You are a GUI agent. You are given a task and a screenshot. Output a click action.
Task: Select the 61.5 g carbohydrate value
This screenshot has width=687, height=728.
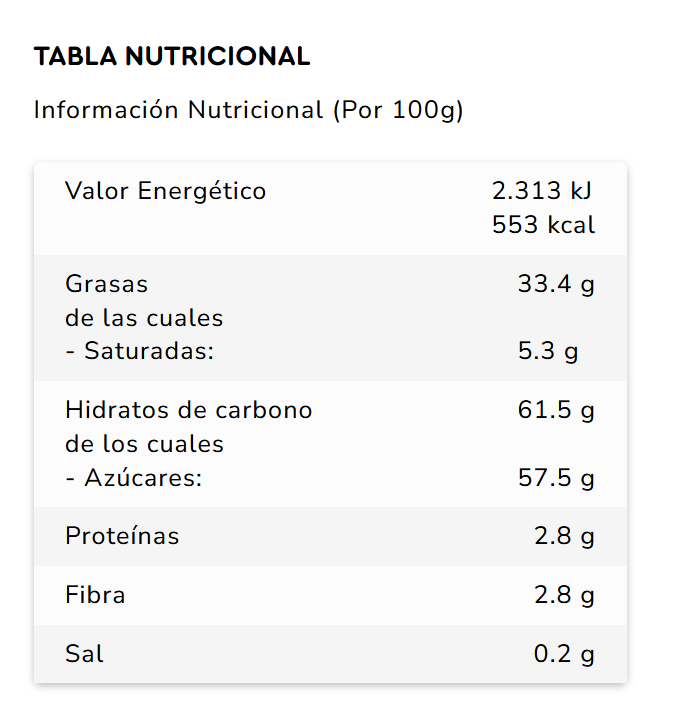click(x=556, y=410)
